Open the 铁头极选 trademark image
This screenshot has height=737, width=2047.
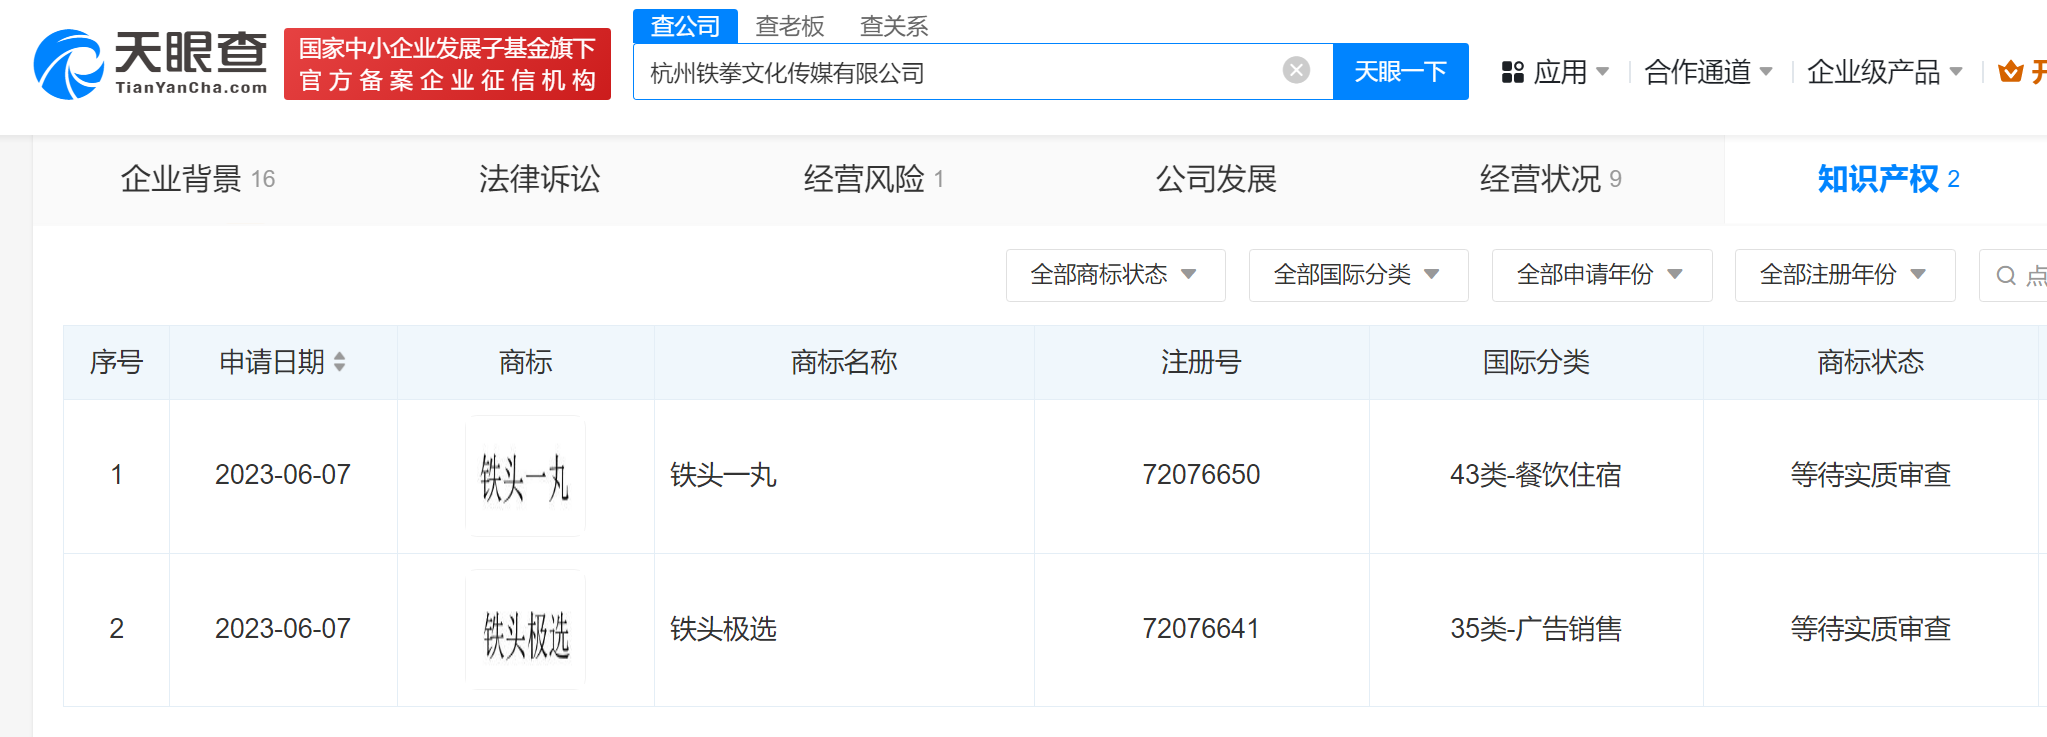(525, 630)
